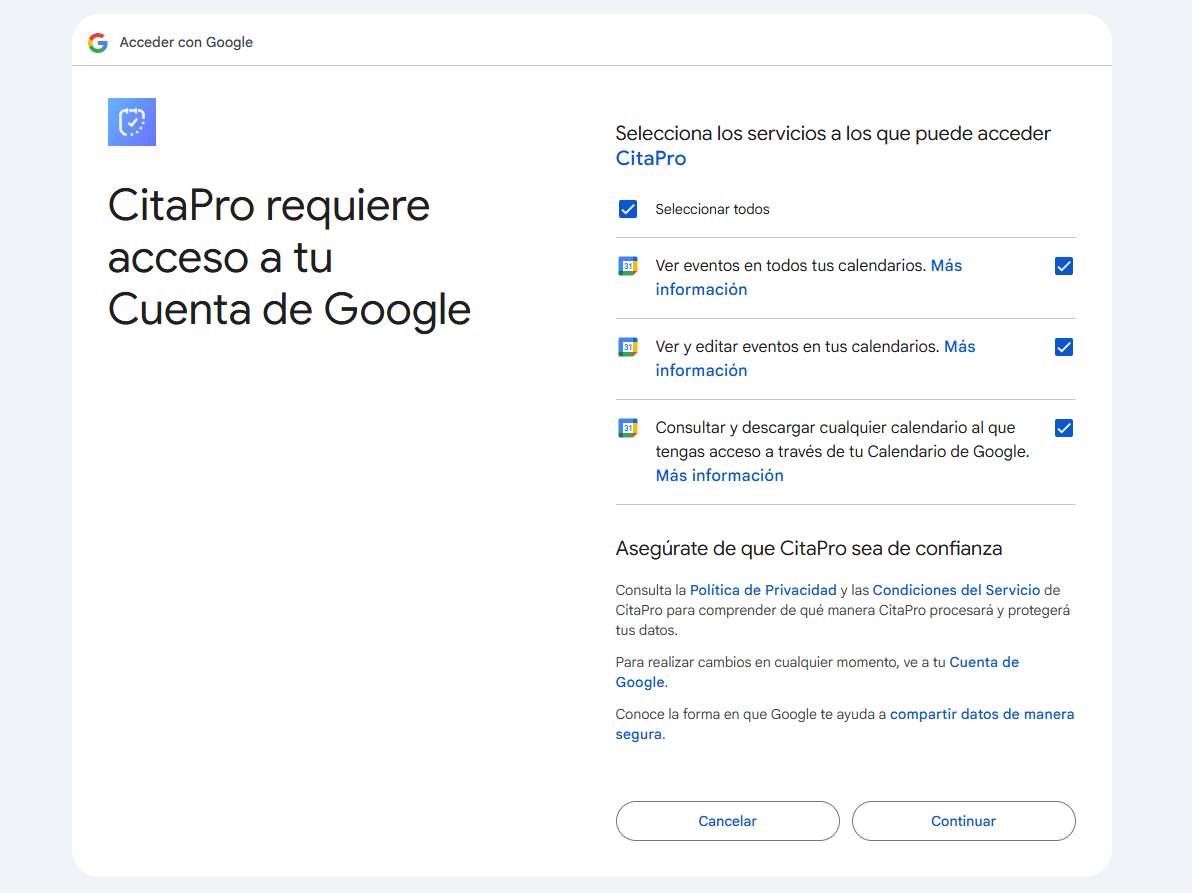The image size is (1192, 893).
Task: Uncheck 'Ver y editar eventos' permission checkbox
Action: click(1064, 347)
